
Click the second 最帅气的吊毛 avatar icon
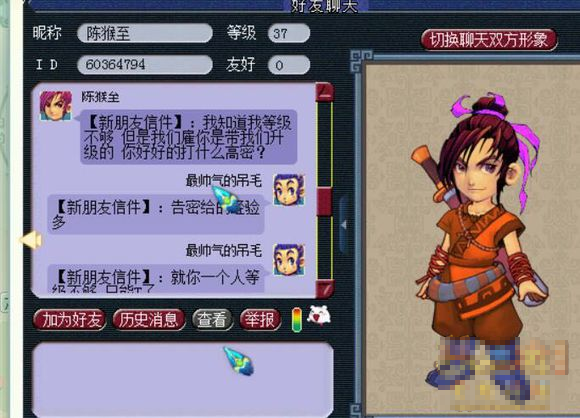click(x=289, y=259)
